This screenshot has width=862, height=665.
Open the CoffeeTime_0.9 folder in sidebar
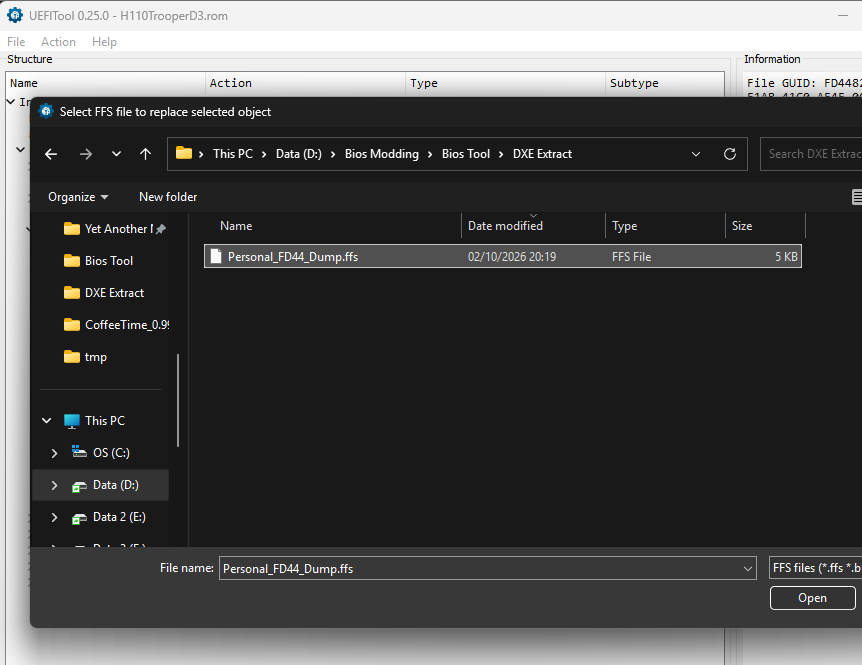(x=117, y=325)
